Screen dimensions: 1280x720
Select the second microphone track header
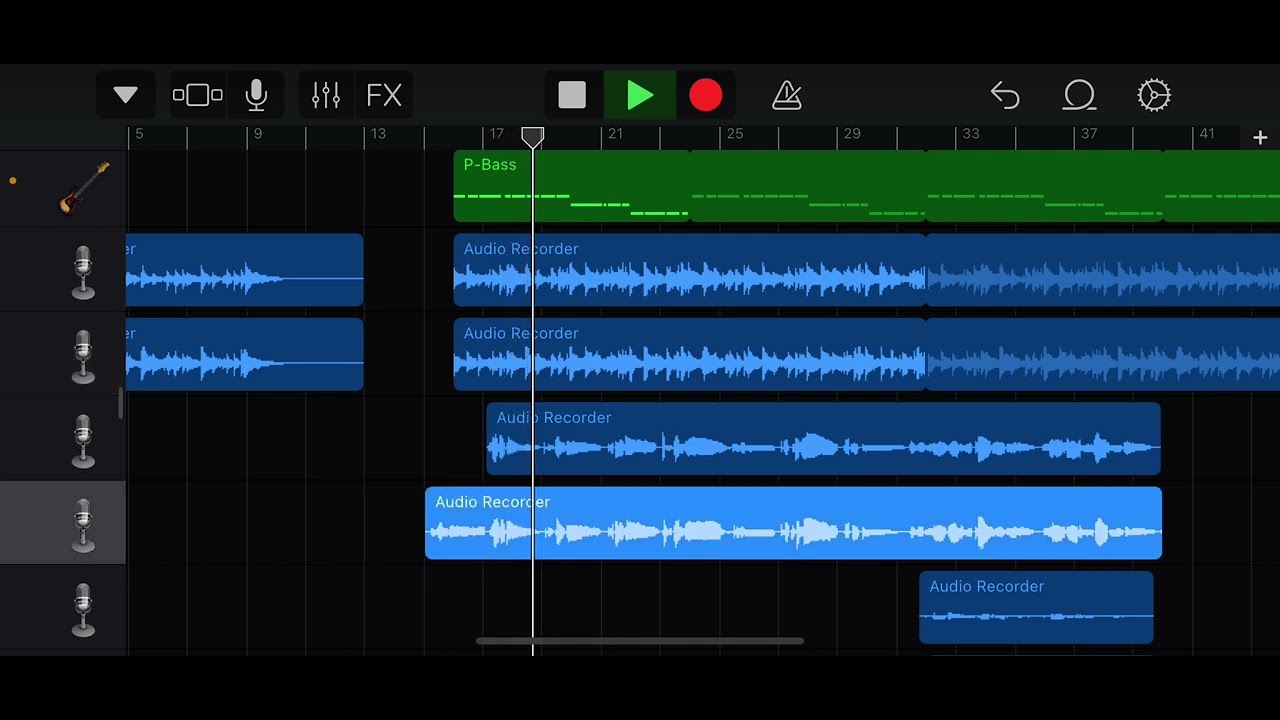[x=63, y=356]
